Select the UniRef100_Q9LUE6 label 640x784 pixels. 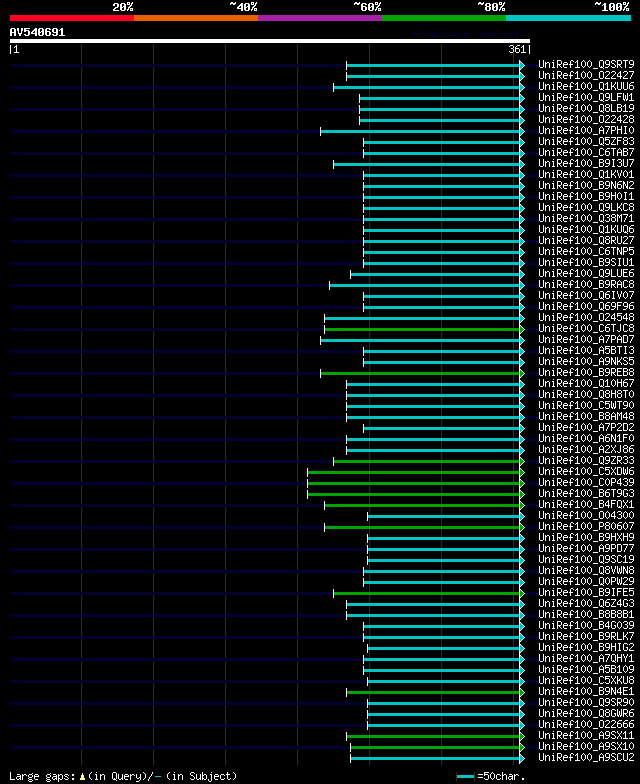(586, 274)
